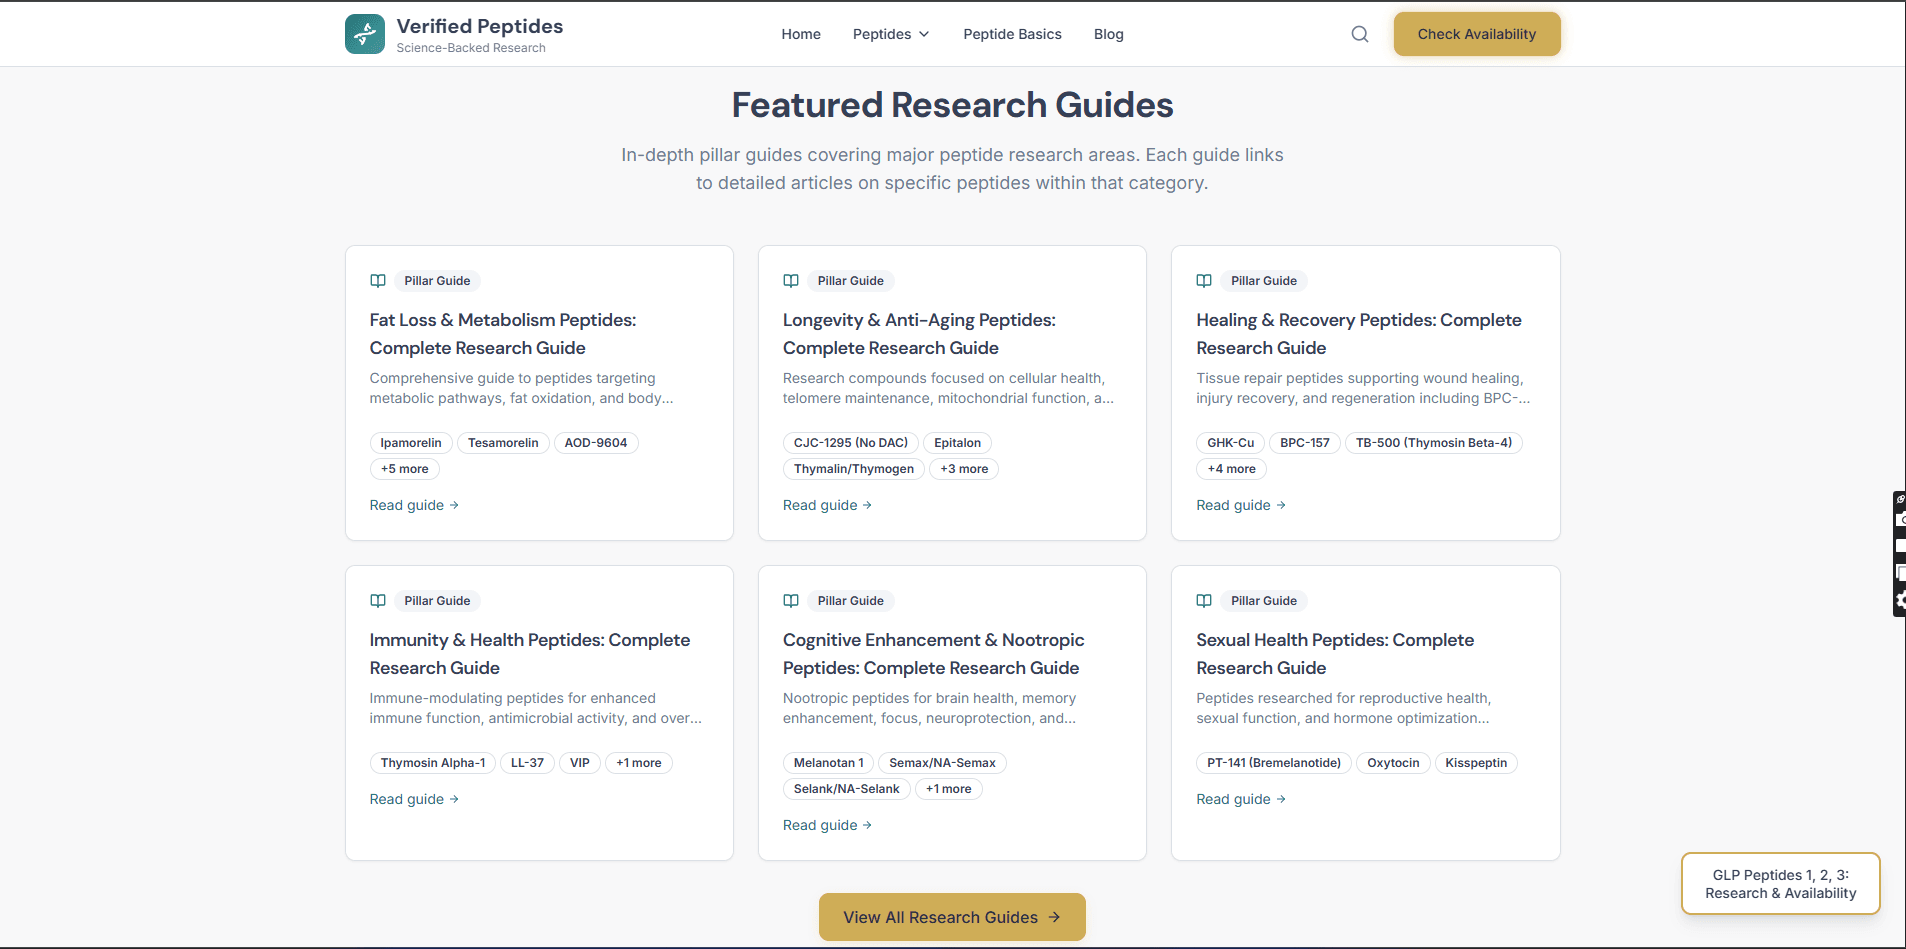The width and height of the screenshot is (1906, 949).
Task: Expand the +5 more tags on Fat Loss card
Action: click(x=404, y=468)
